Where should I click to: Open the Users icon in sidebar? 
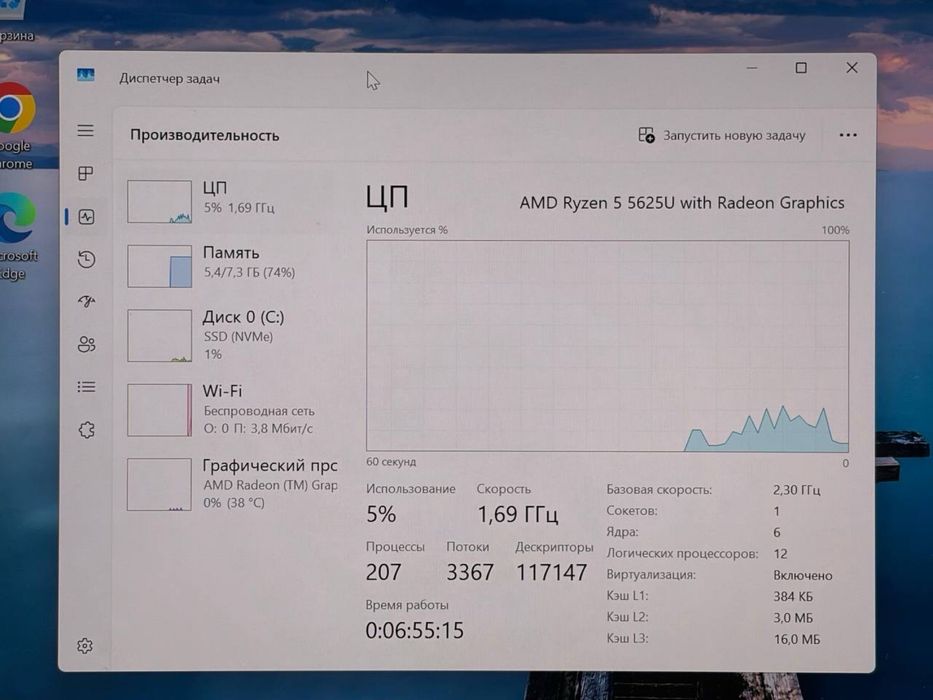pos(86,344)
